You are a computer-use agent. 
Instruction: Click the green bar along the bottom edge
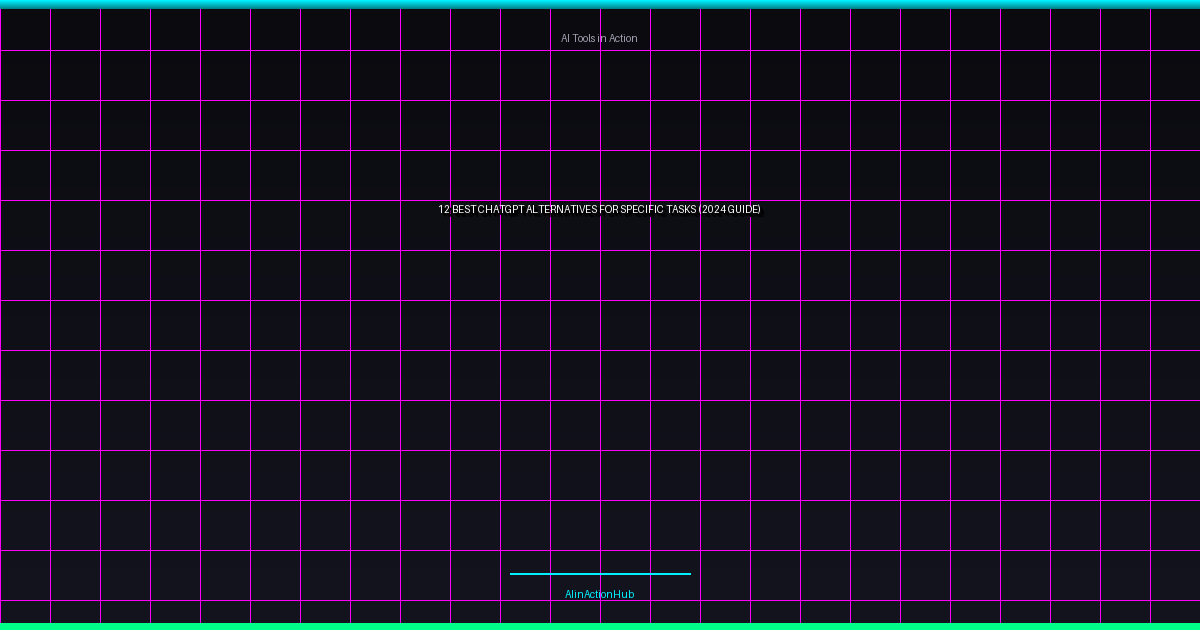pos(600,626)
